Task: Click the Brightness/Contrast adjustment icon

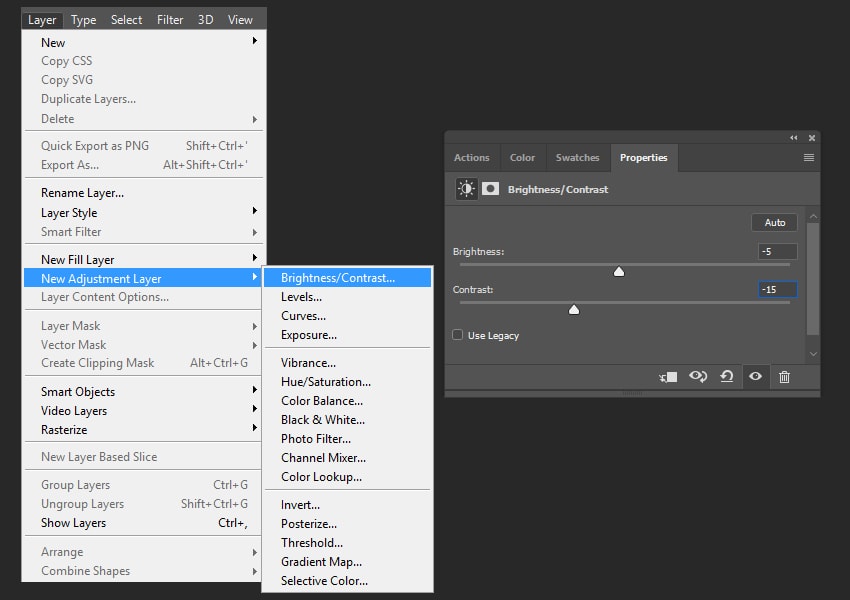Action: coord(466,188)
